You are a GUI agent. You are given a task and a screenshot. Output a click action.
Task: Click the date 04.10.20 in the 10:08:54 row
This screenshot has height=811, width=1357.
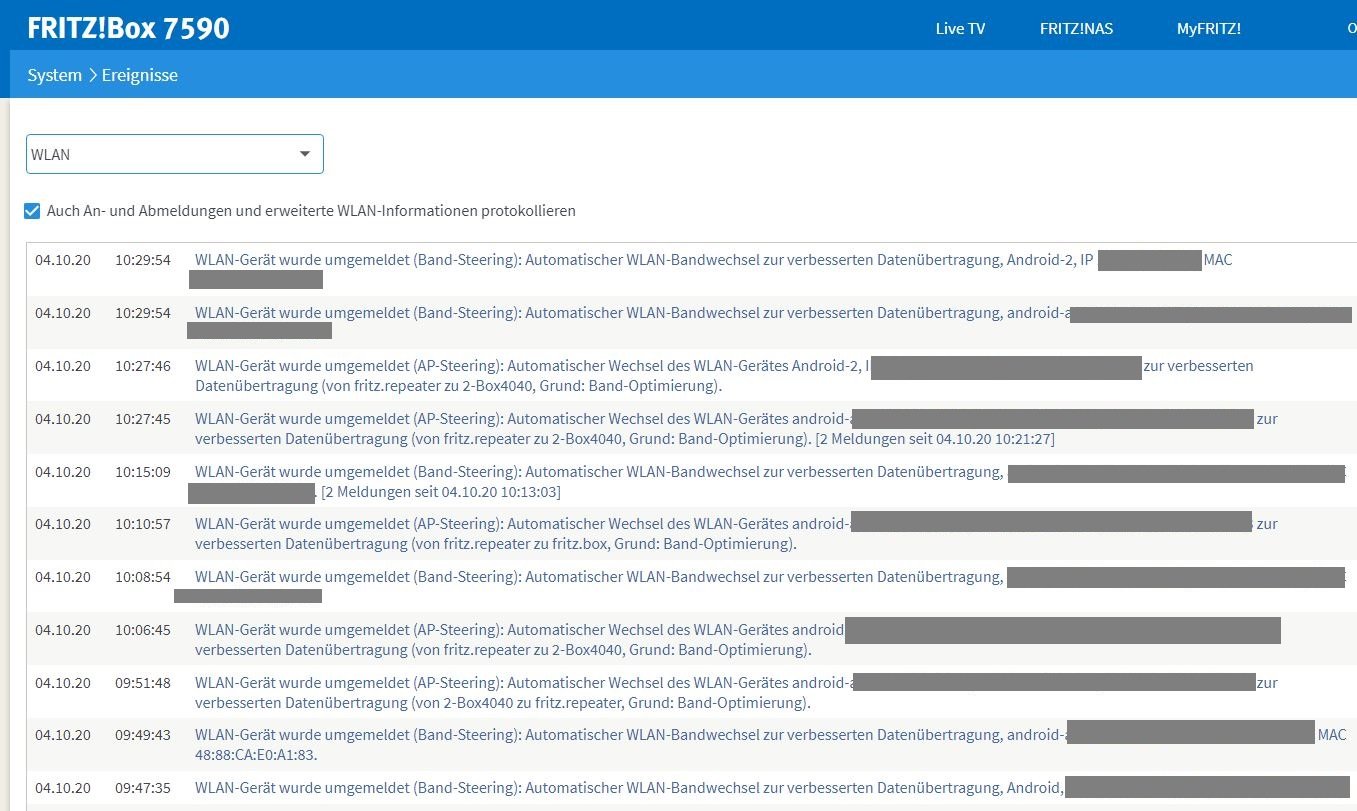[x=63, y=577]
